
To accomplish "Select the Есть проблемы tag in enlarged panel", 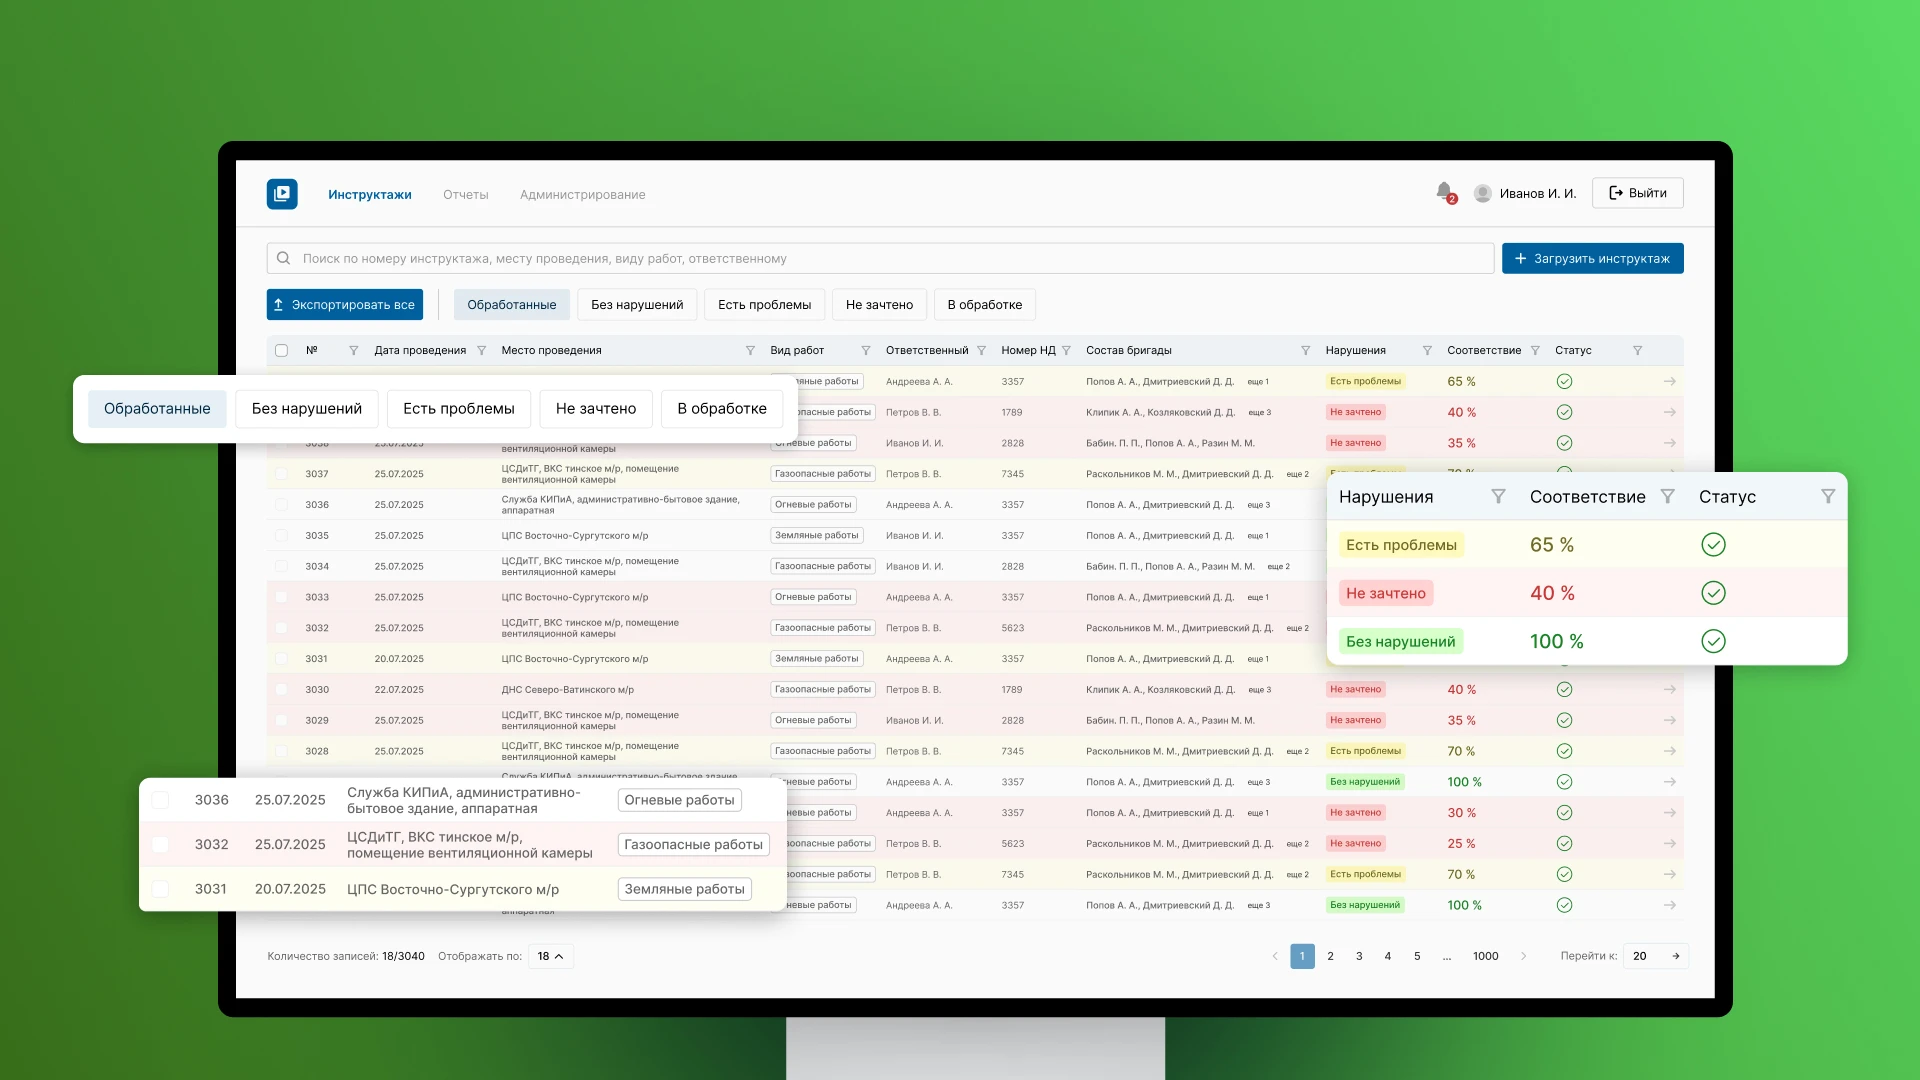I will tap(1401, 545).
